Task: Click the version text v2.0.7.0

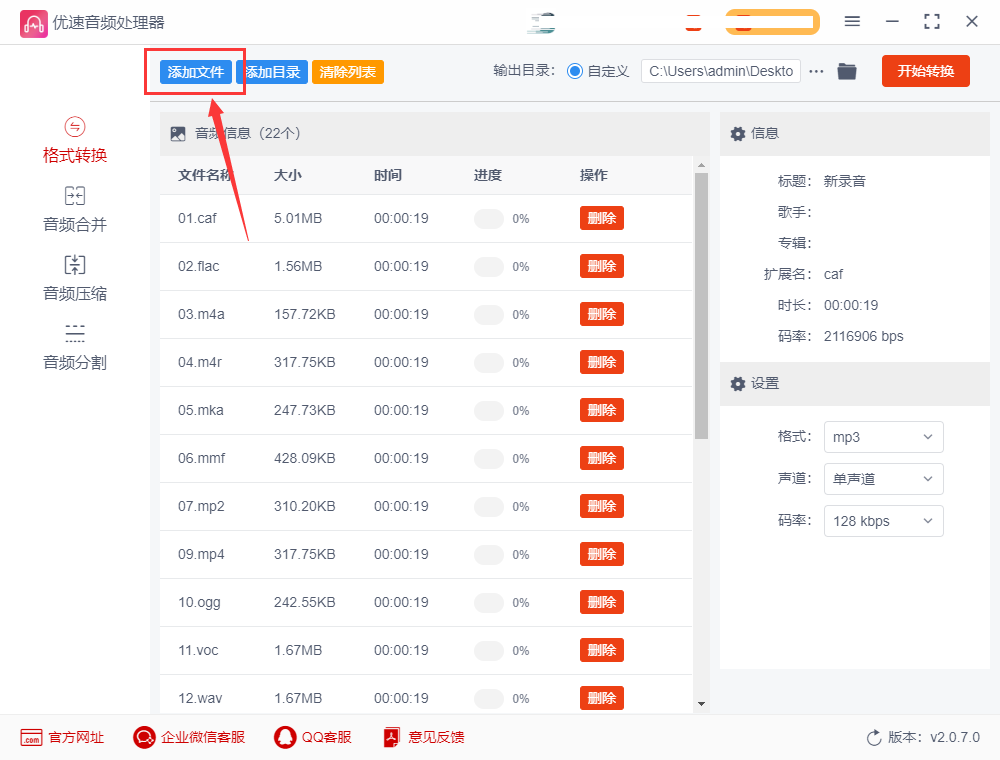Action: click(955, 738)
